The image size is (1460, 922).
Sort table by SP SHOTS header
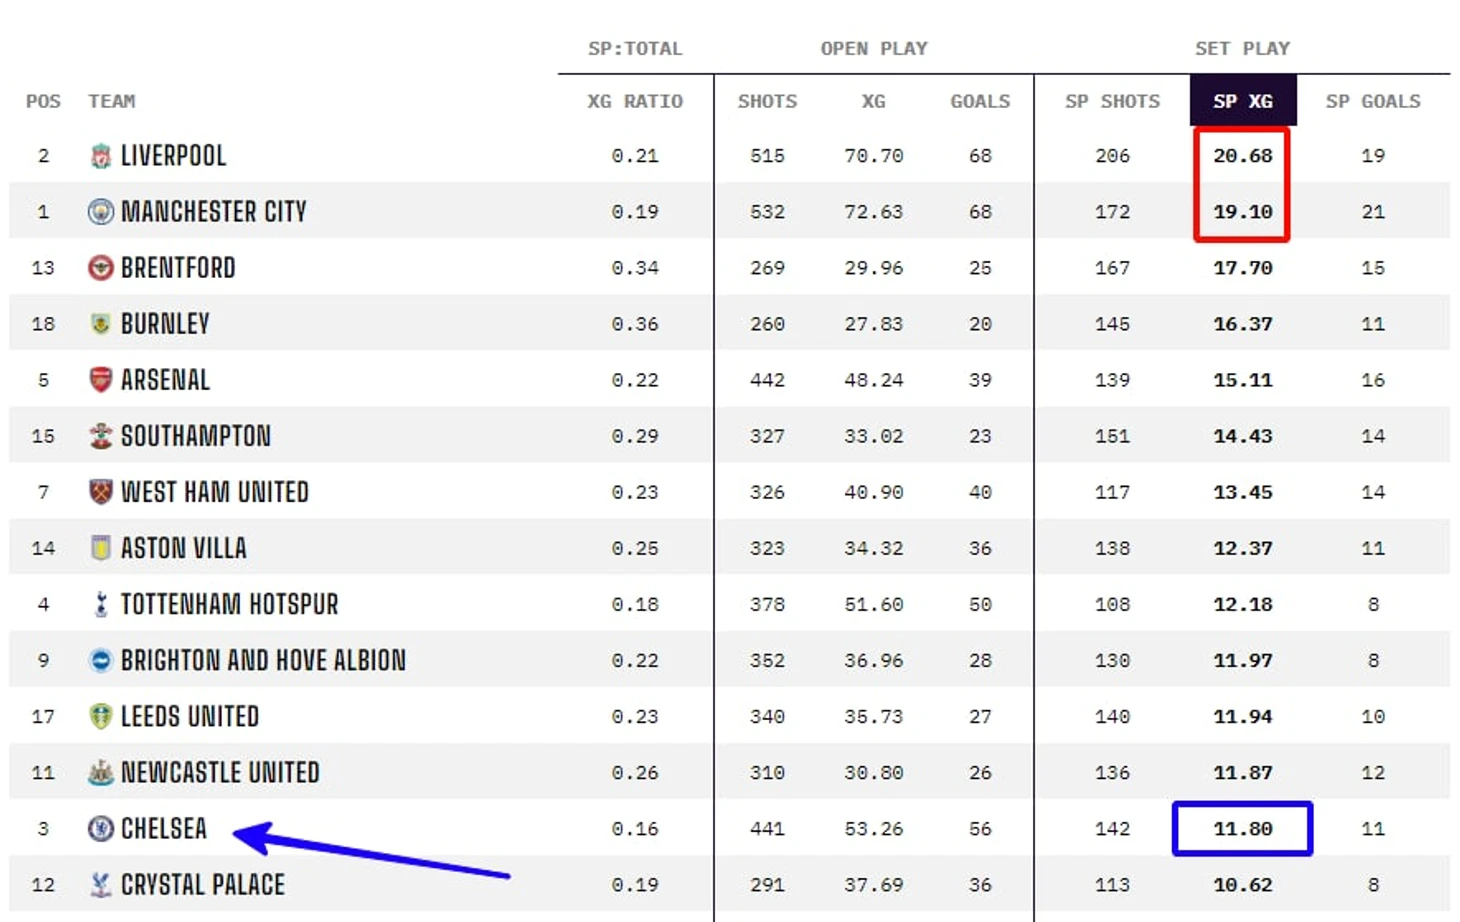1112,101
